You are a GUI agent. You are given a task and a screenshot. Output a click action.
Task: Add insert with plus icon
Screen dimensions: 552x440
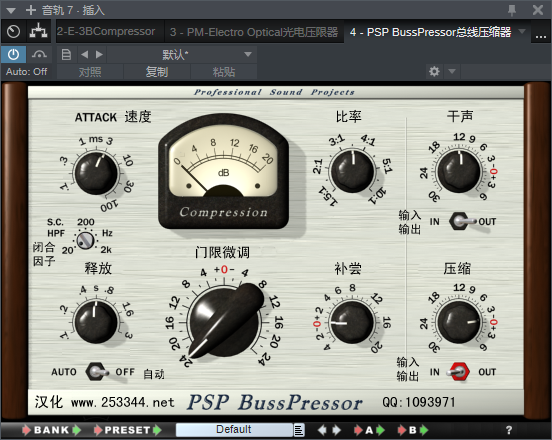click(31, 10)
